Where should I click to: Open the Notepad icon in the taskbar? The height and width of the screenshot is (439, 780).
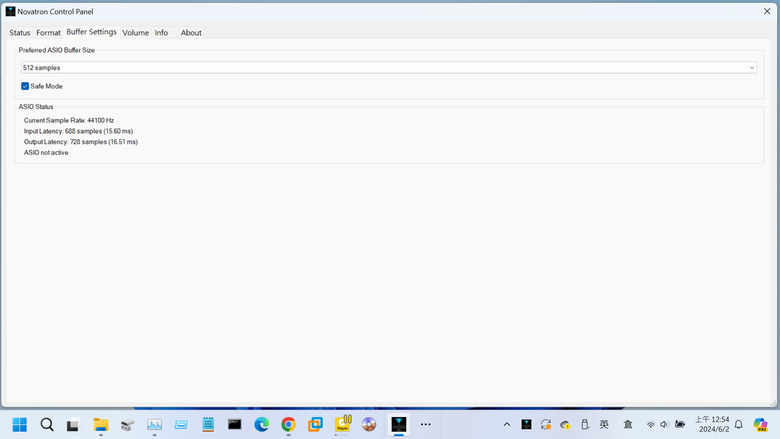pyautogui.click(x=208, y=425)
